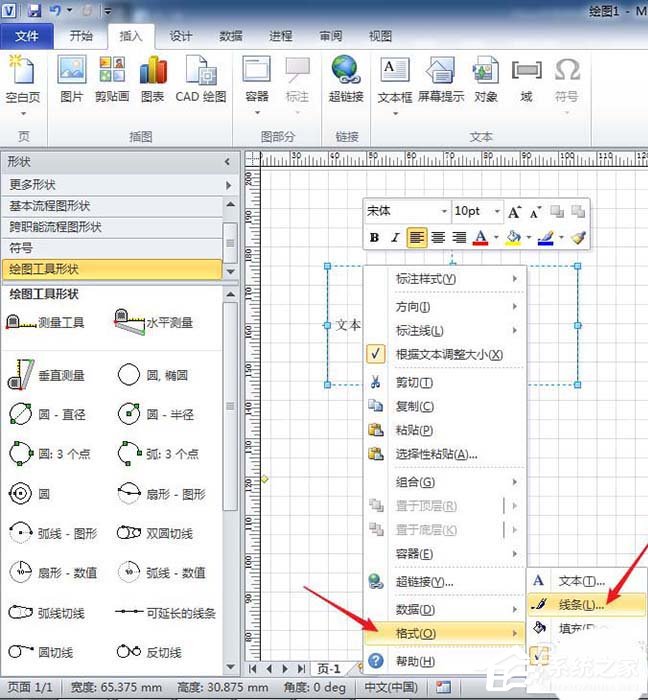Click the format painter brush icon
648x700 pixels.
(x=578, y=238)
